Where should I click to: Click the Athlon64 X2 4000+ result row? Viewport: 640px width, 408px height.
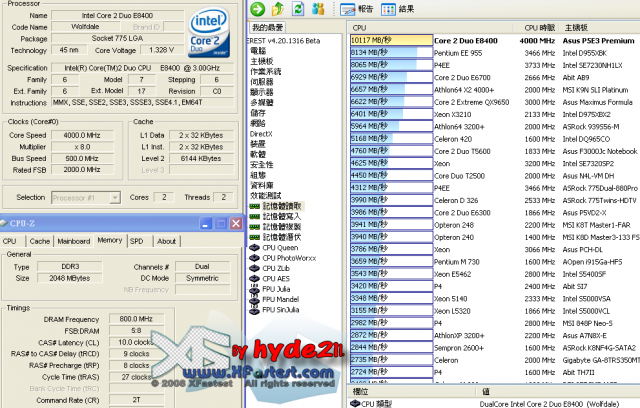click(x=495, y=90)
